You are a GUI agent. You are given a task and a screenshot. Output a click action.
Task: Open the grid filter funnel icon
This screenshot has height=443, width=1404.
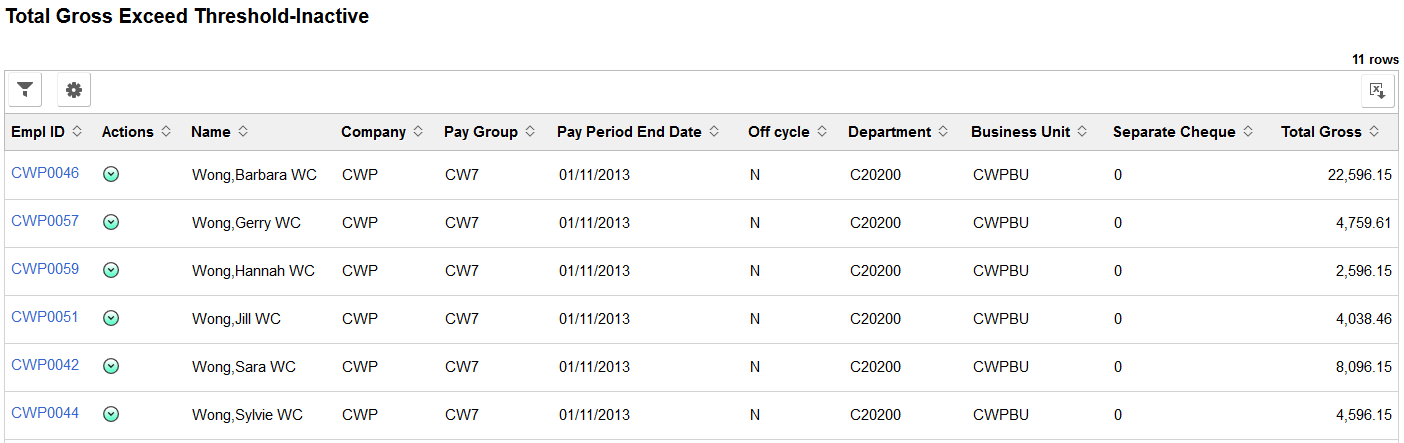25,90
